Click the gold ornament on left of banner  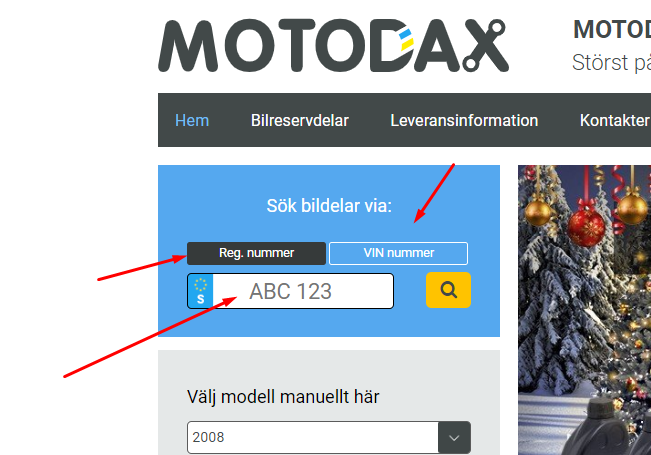[538, 212]
